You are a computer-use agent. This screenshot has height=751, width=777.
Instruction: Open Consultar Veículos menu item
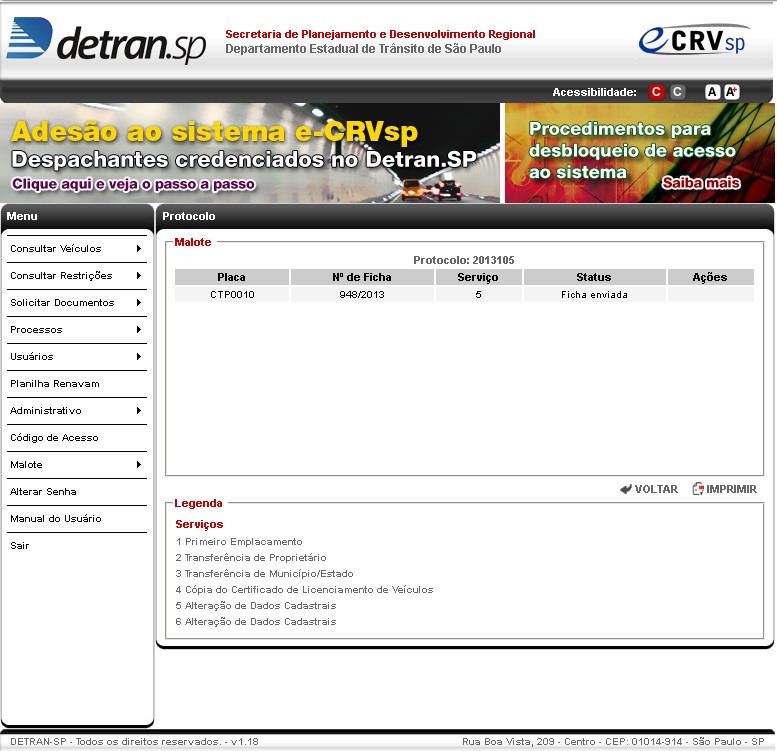coord(77,249)
